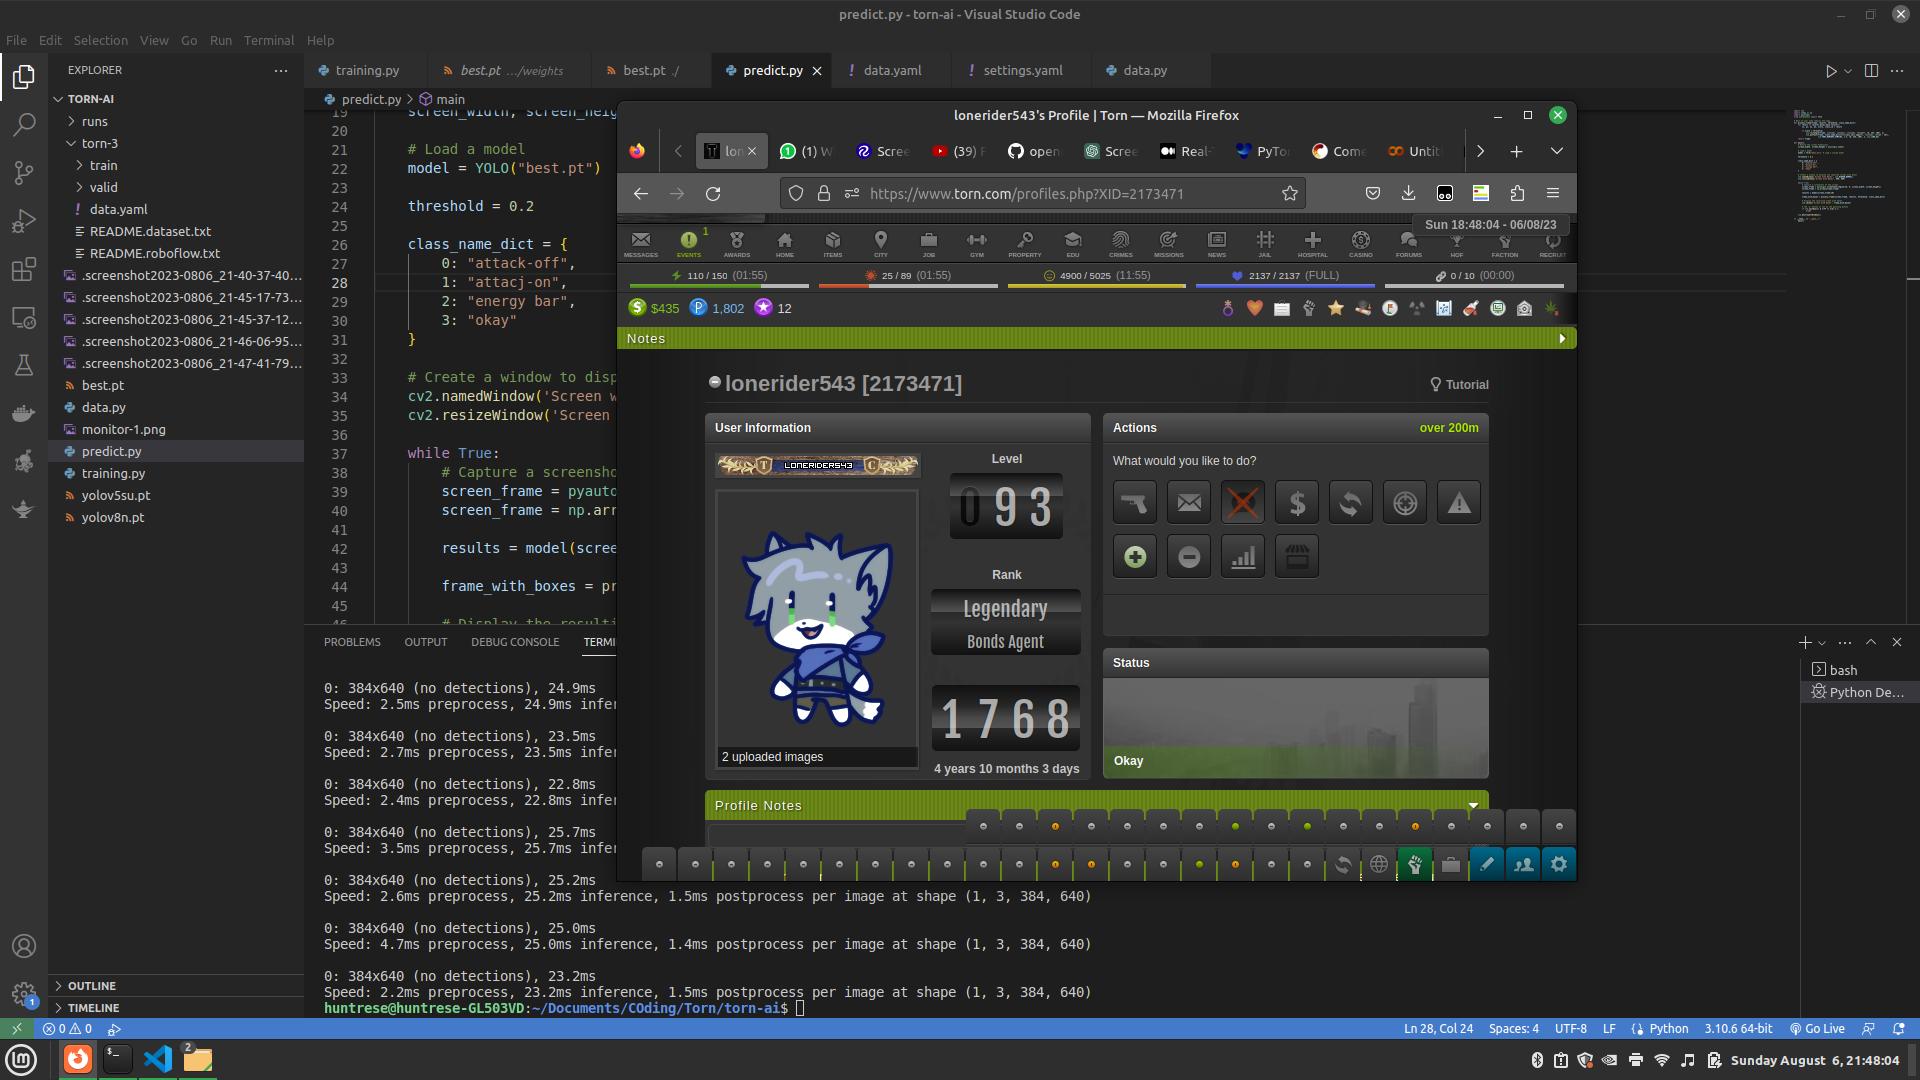Open the Items page icon

833,243
